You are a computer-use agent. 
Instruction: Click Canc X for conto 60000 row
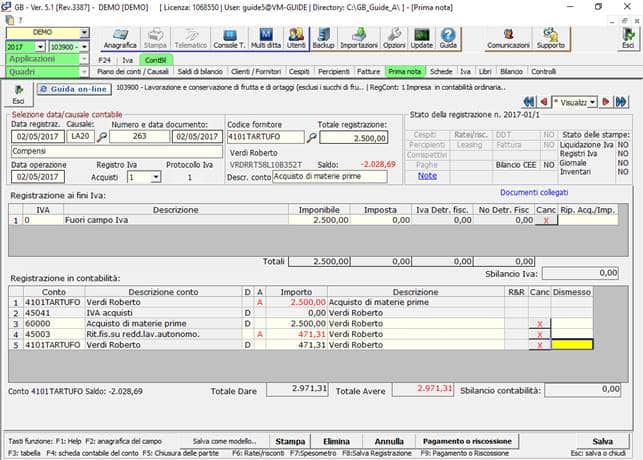tap(540, 324)
